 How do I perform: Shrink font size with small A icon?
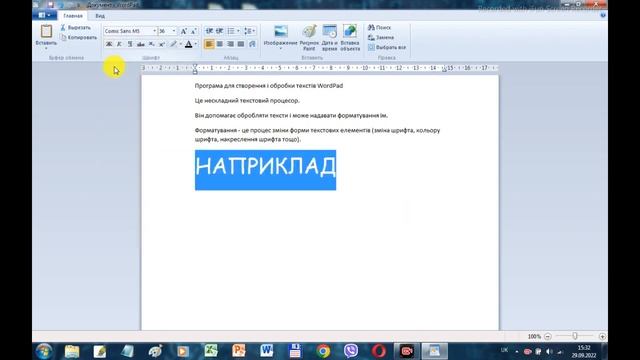tap(194, 31)
